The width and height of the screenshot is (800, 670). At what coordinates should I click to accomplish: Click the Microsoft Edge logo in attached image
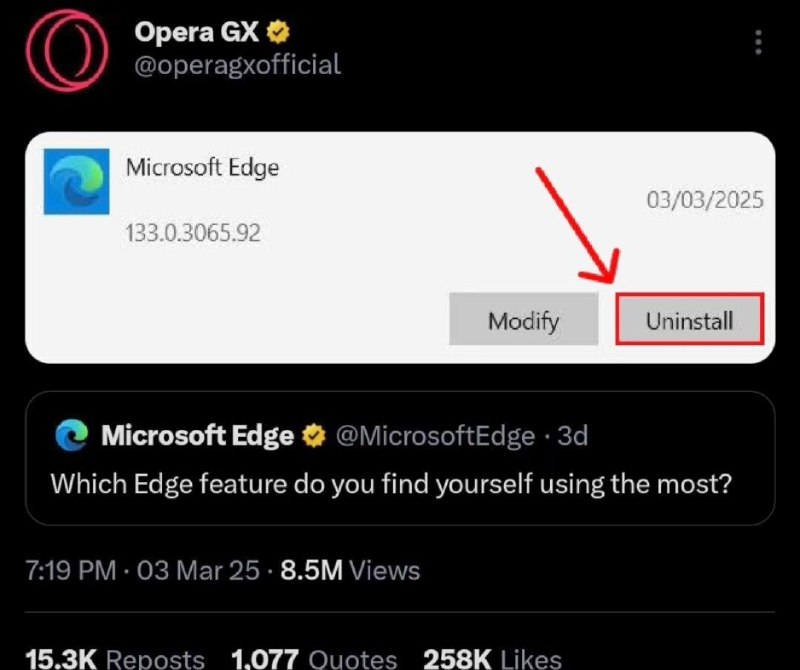coord(77,181)
